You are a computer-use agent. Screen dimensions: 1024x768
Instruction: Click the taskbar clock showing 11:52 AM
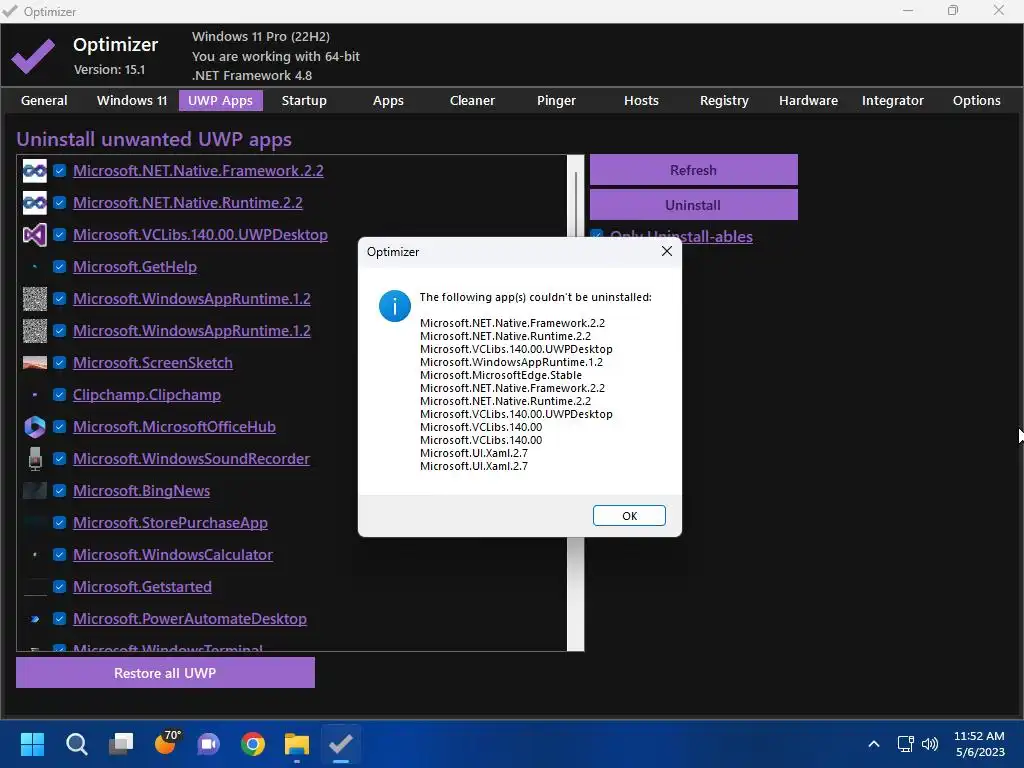pos(979,744)
